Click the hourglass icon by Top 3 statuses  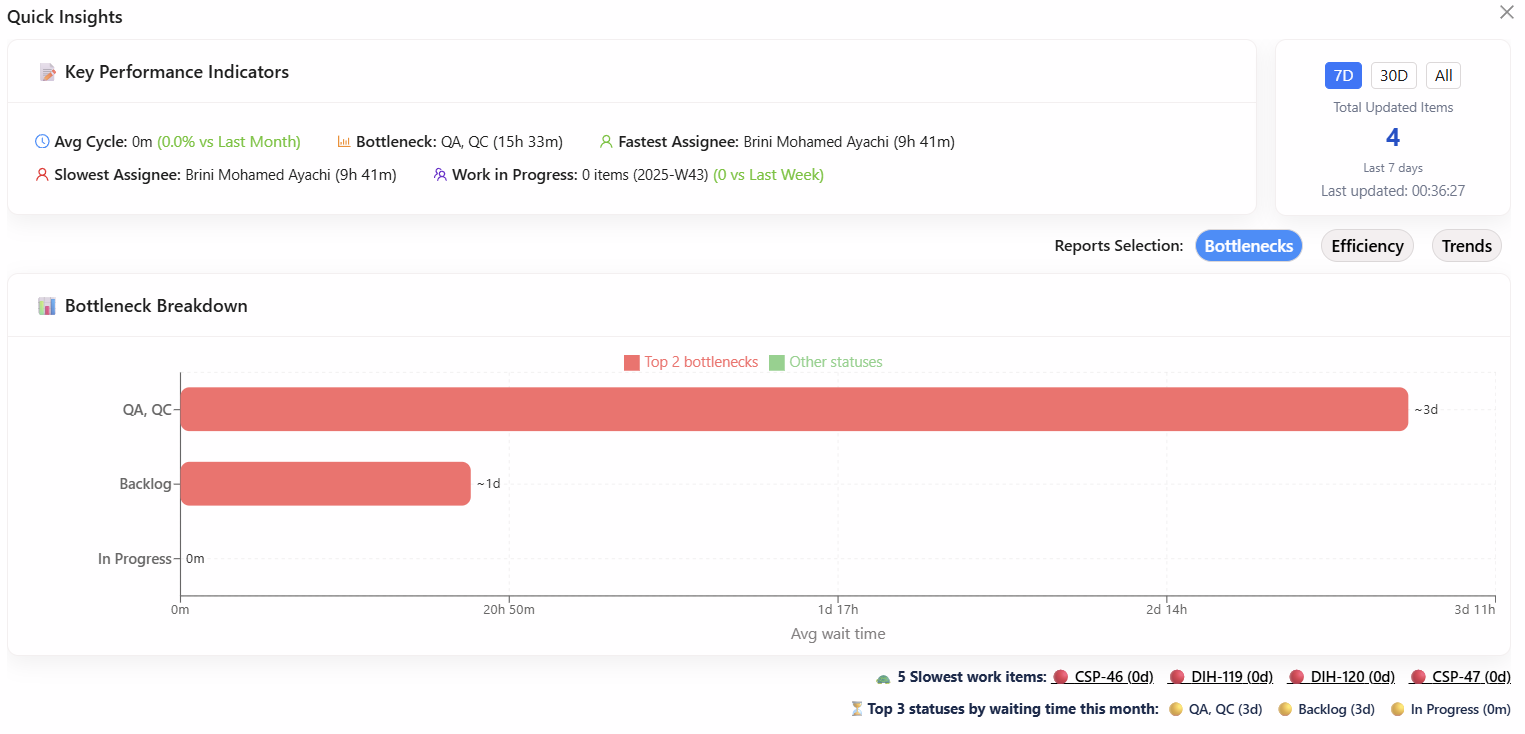click(x=856, y=709)
